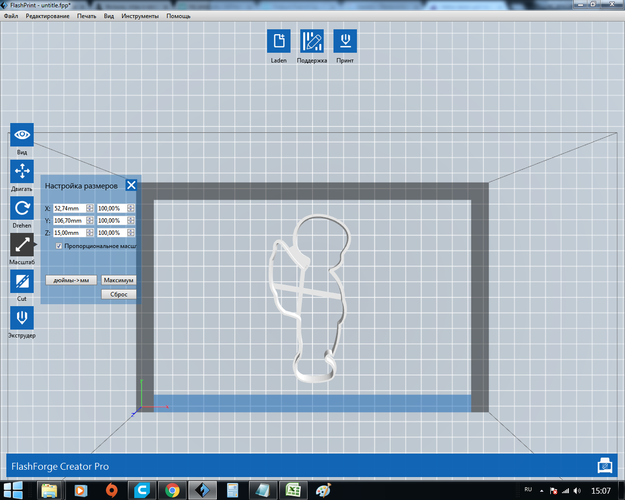Open Paint from taskbar

(323, 490)
